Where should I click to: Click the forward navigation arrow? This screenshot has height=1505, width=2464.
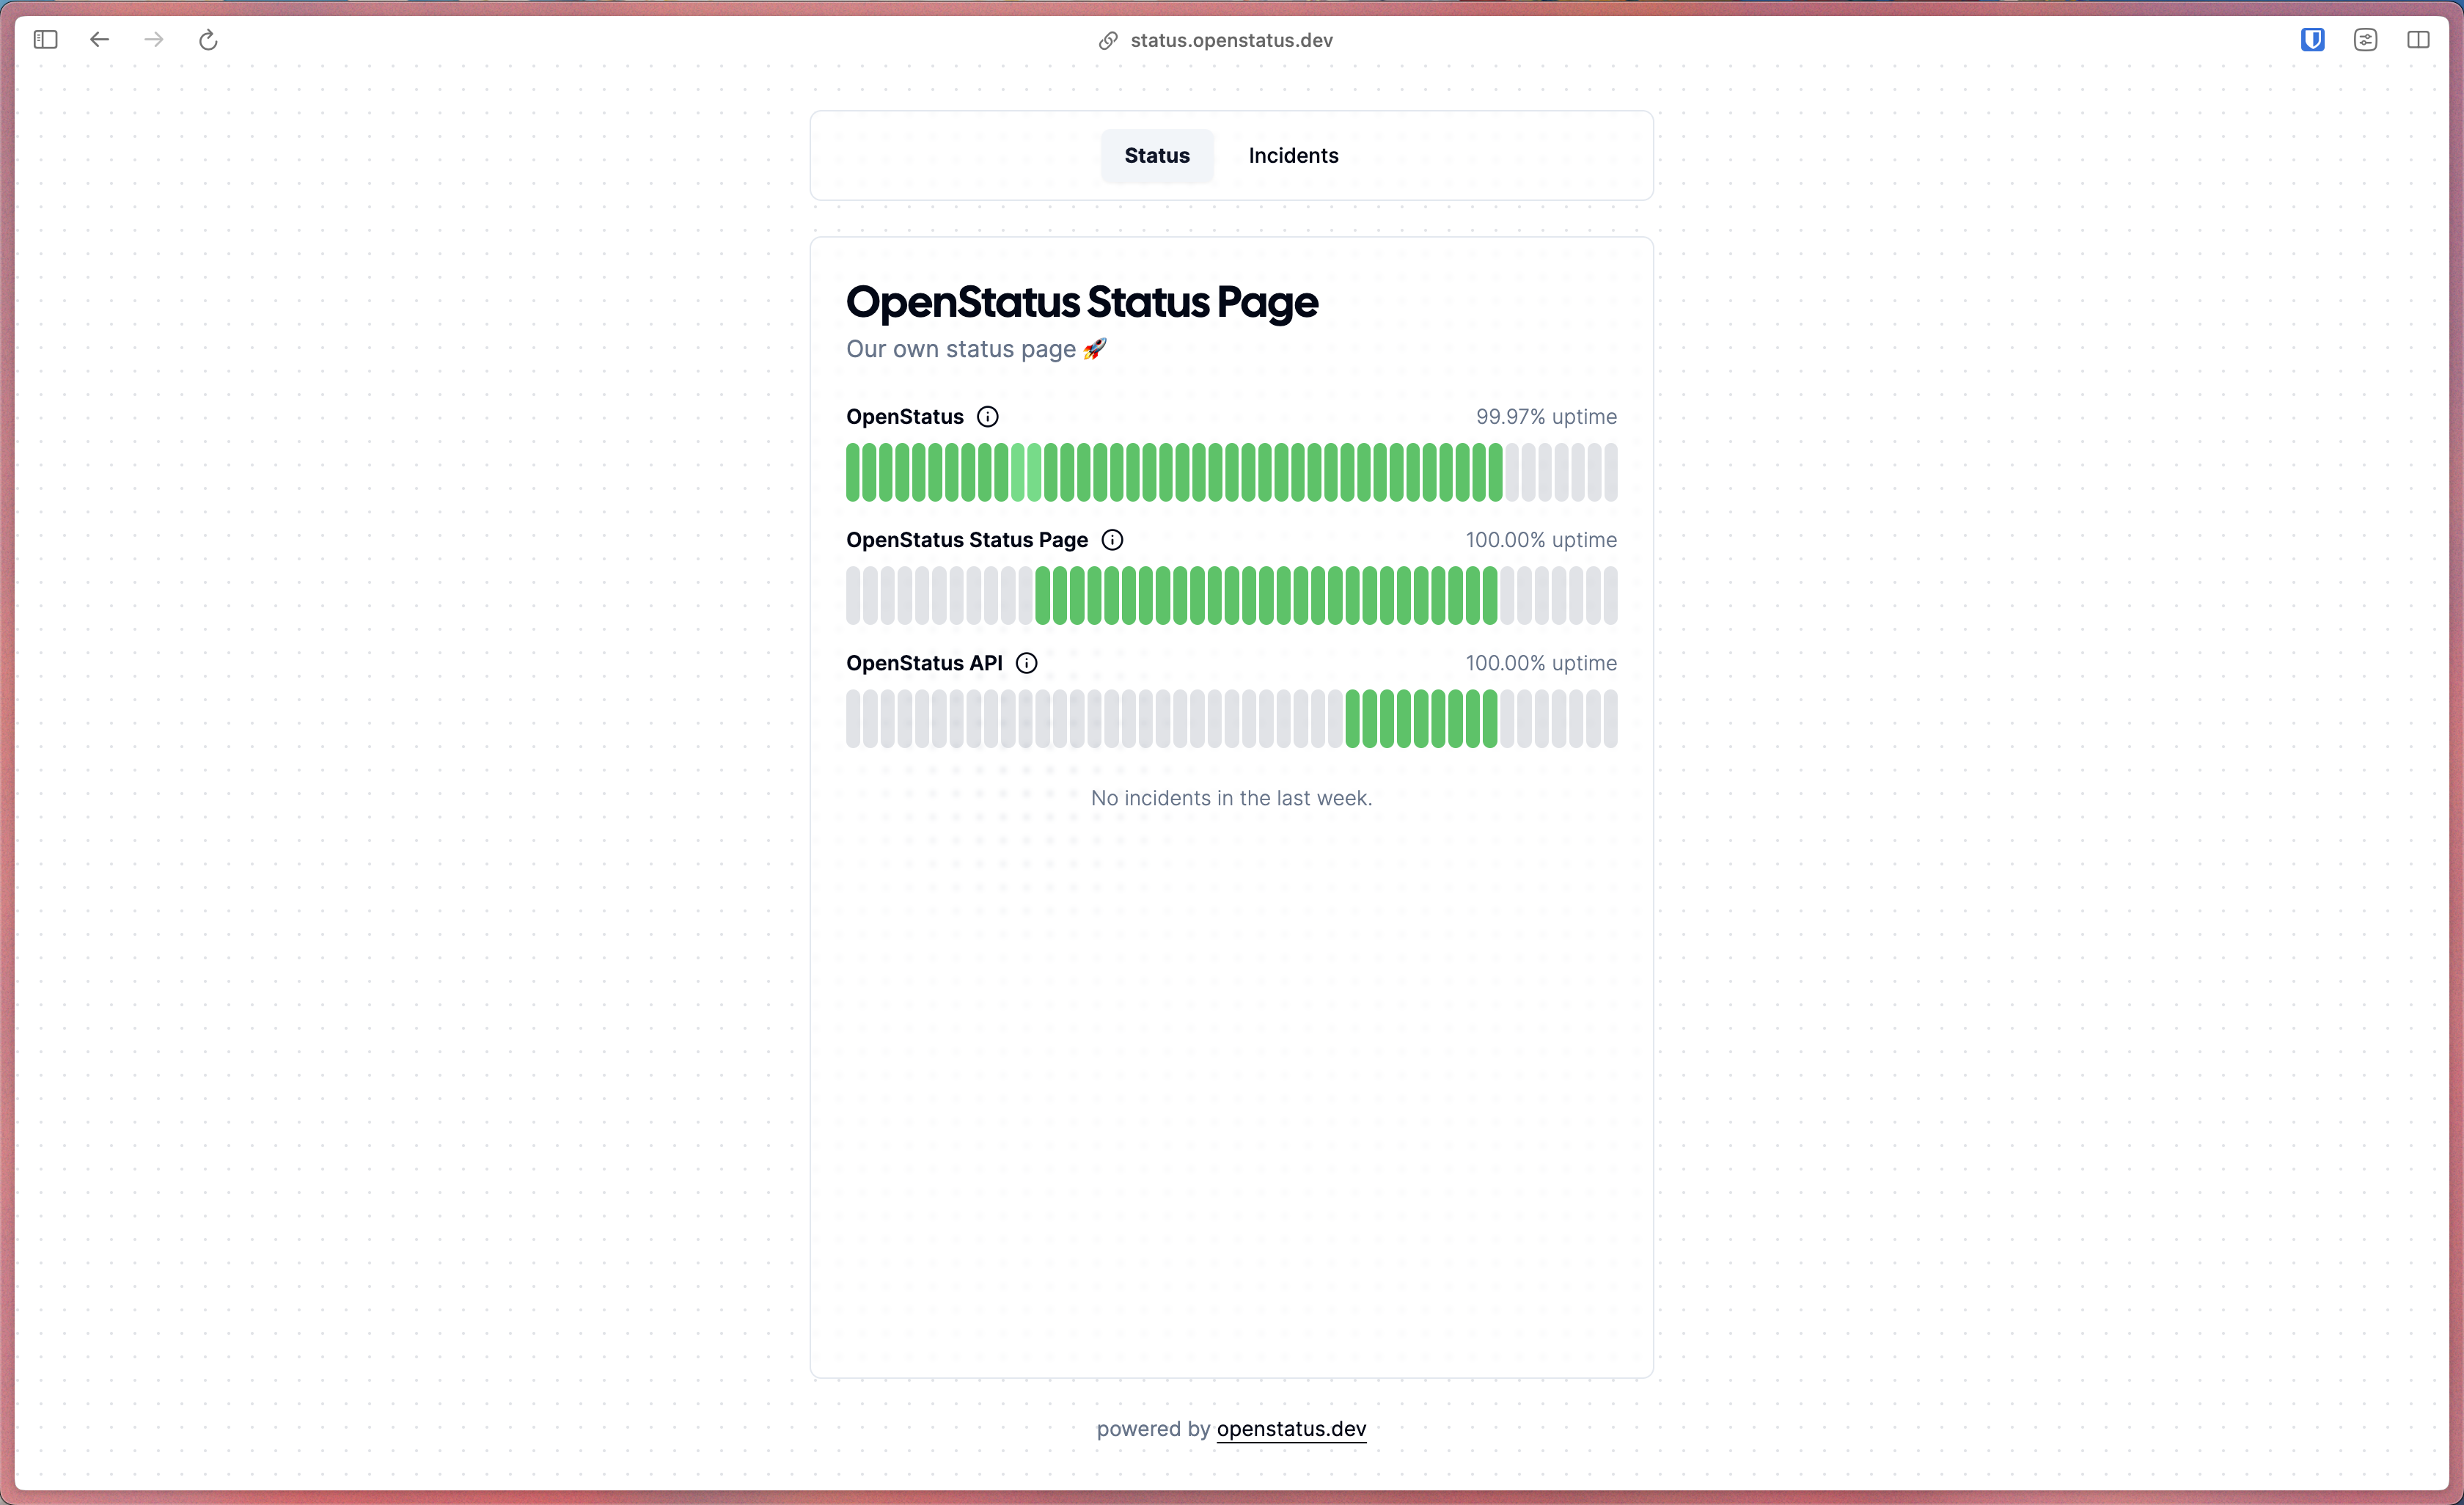coord(154,40)
